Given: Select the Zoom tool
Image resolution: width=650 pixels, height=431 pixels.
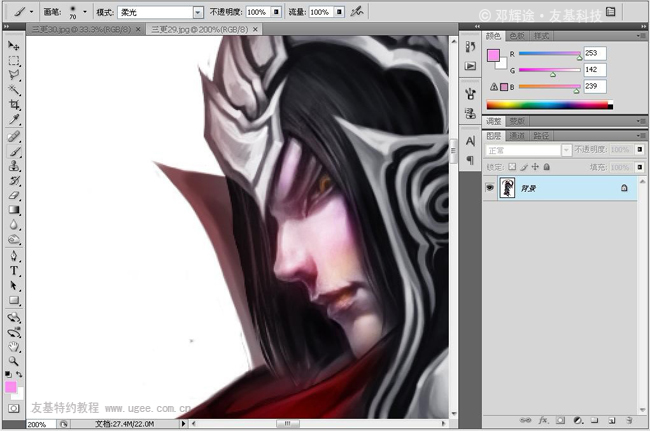Looking at the screenshot, I should [x=14, y=361].
